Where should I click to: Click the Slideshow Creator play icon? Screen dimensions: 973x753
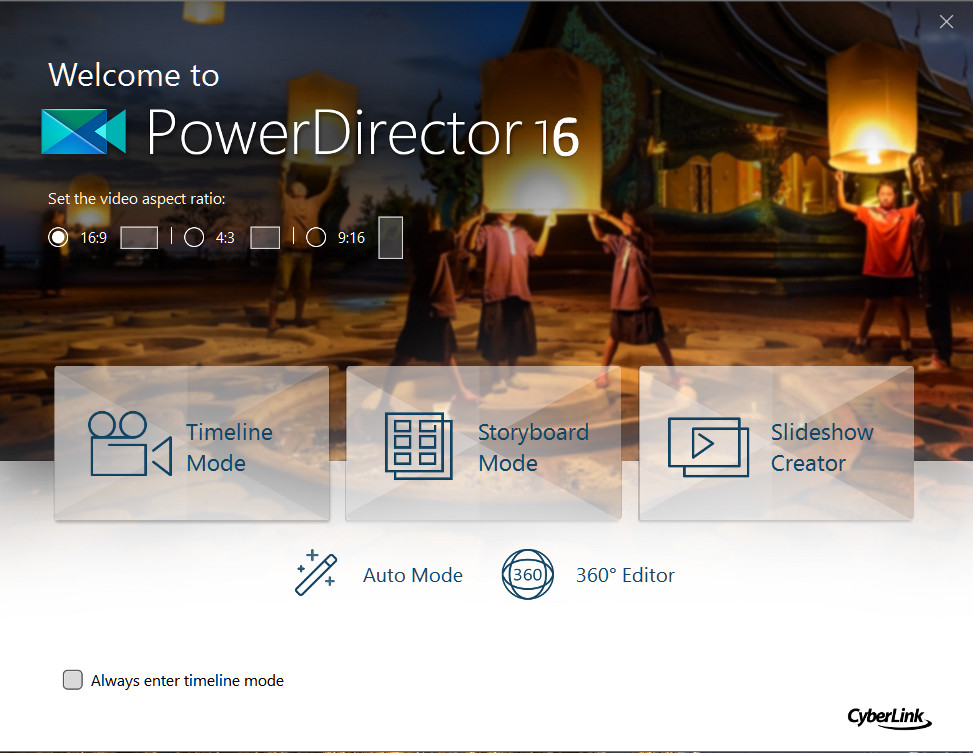[x=708, y=445]
